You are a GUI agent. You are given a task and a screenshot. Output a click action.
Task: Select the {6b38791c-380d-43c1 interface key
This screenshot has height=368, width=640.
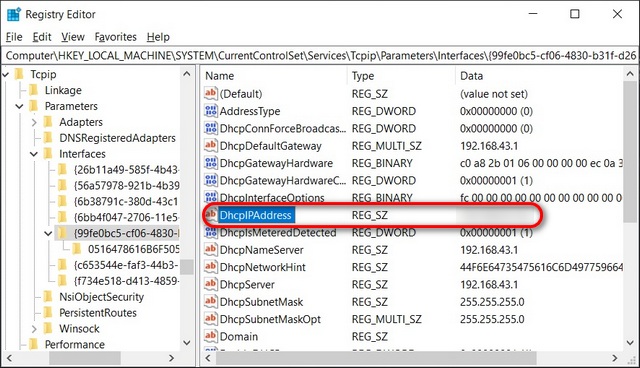(x=126, y=202)
